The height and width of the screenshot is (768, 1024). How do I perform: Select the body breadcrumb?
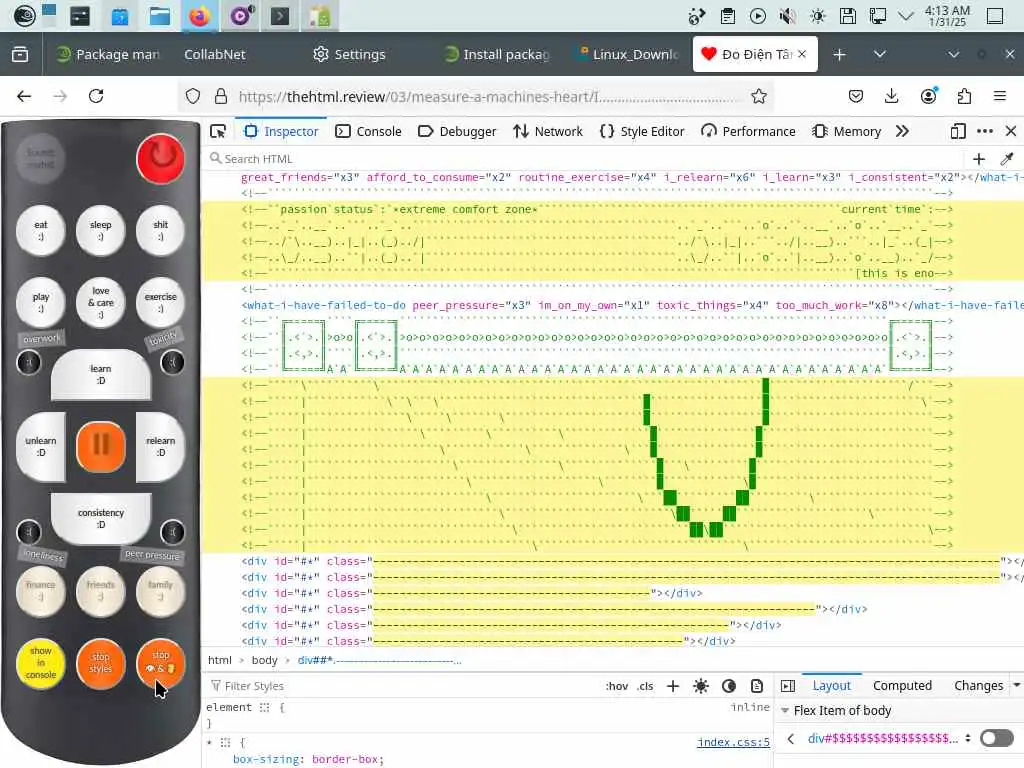pos(264,660)
